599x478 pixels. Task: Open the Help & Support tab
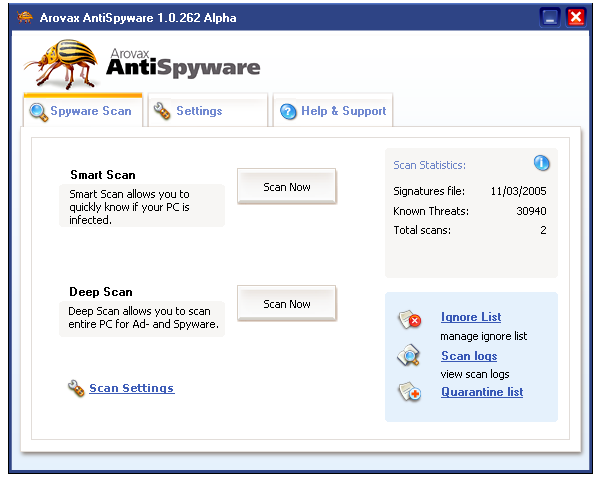click(x=333, y=111)
